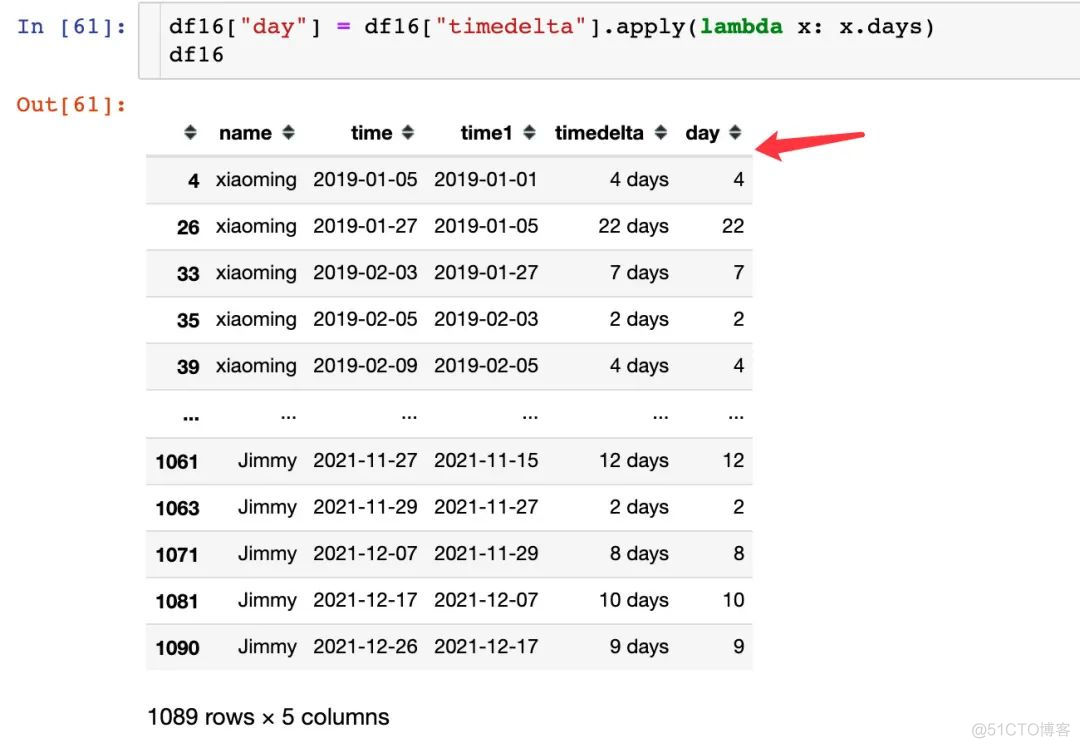Sort table by time column arrows

tap(408, 132)
